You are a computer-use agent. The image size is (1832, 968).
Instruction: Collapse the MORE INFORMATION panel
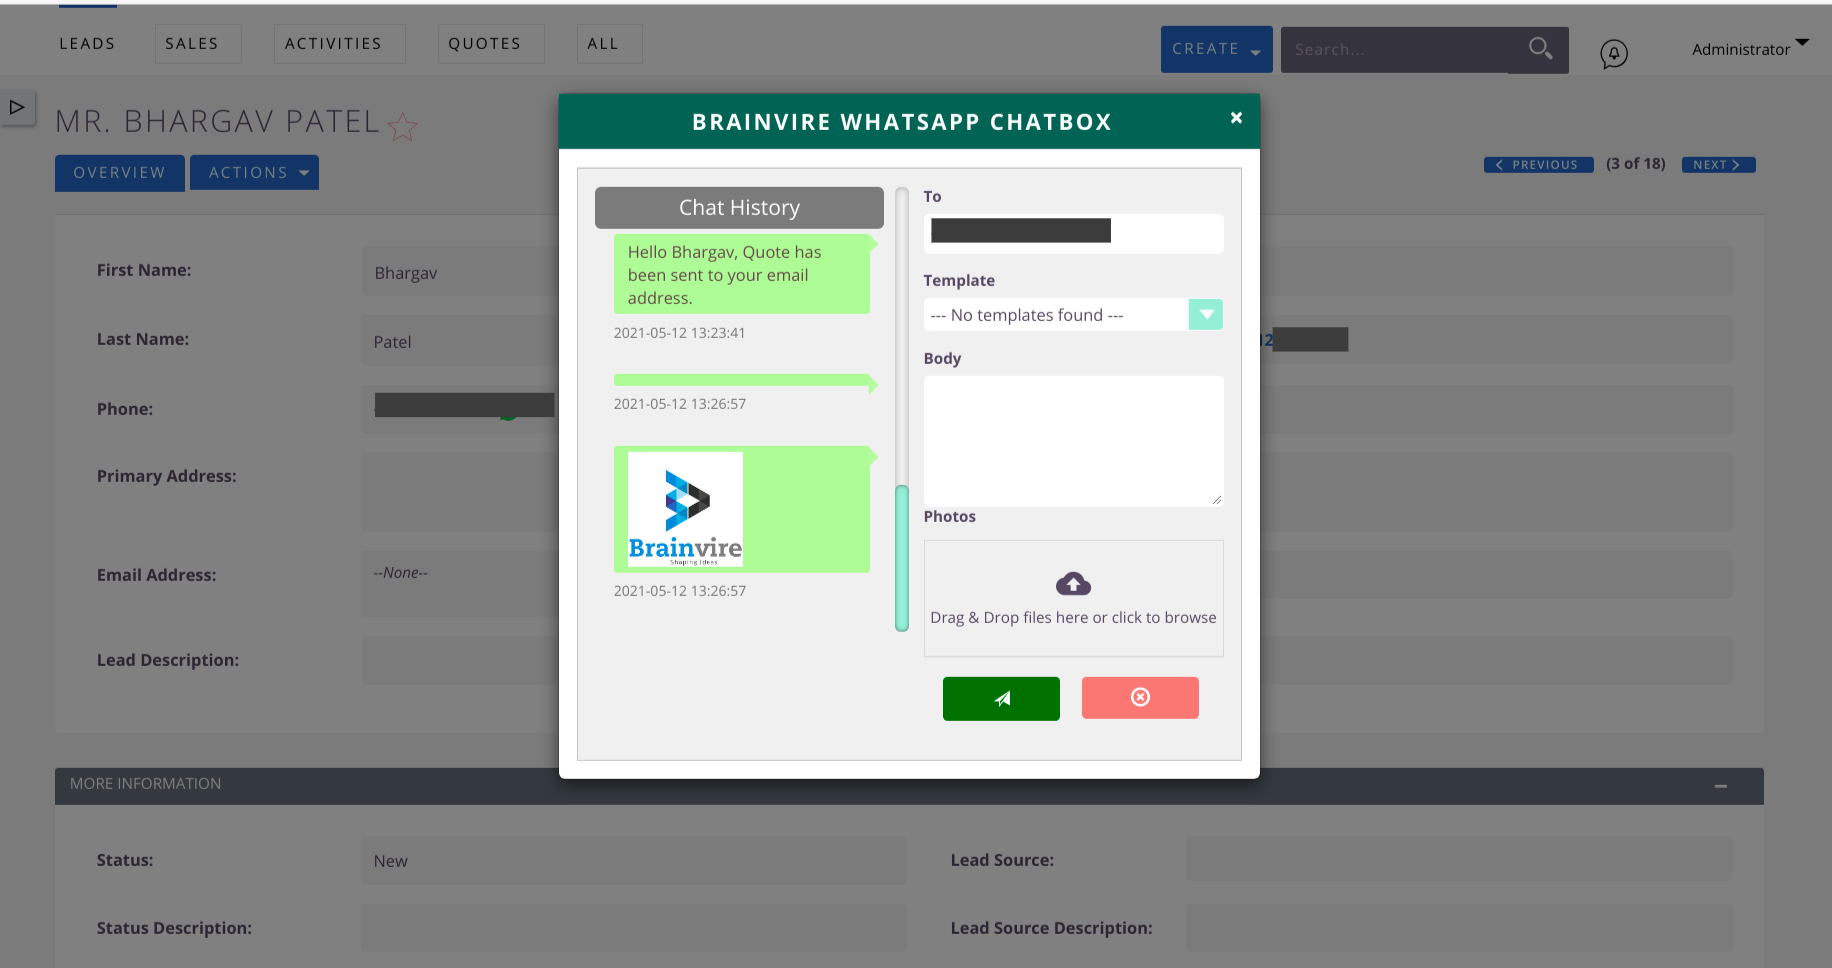1721,786
